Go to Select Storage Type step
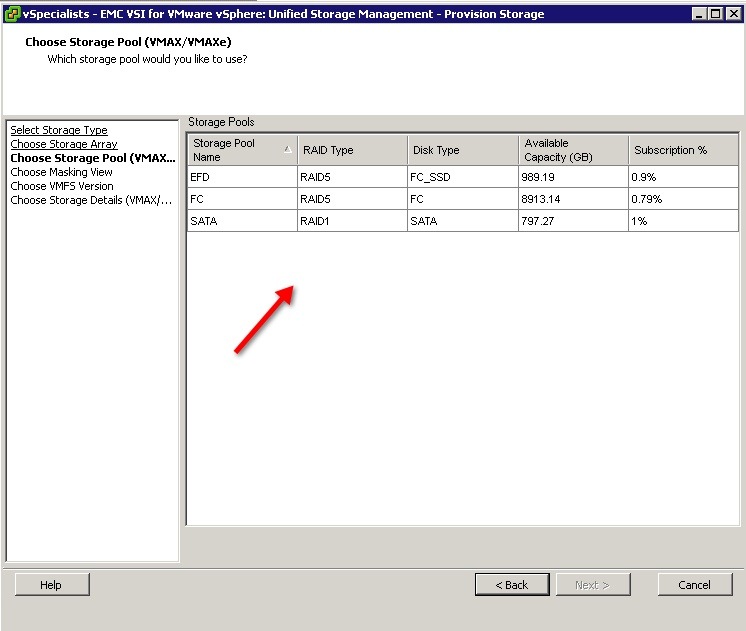Screen dimensions: 746x631 click(x=59, y=130)
